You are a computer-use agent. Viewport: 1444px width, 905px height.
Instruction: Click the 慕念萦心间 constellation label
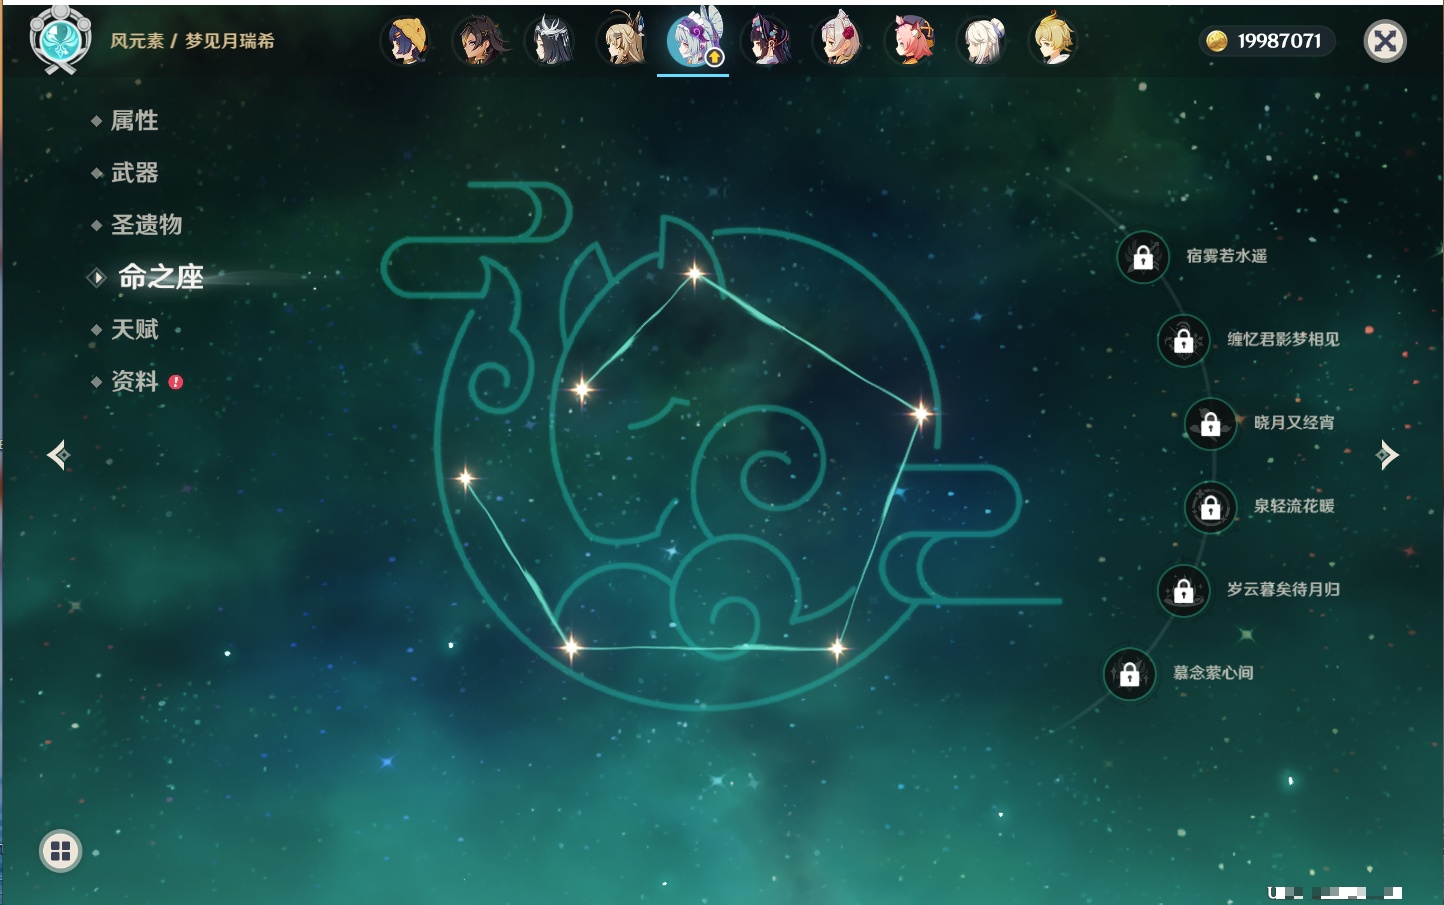coord(1213,673)
